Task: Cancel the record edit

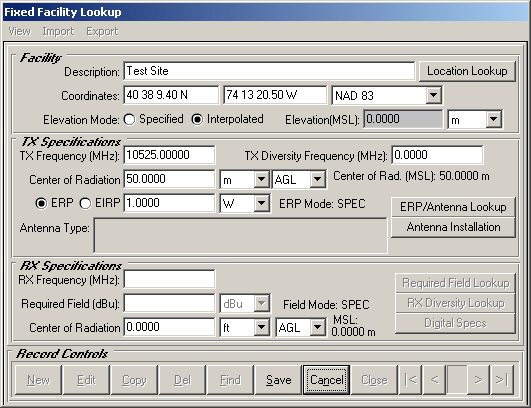Action: pyautogui.click(x=326, y=380)
